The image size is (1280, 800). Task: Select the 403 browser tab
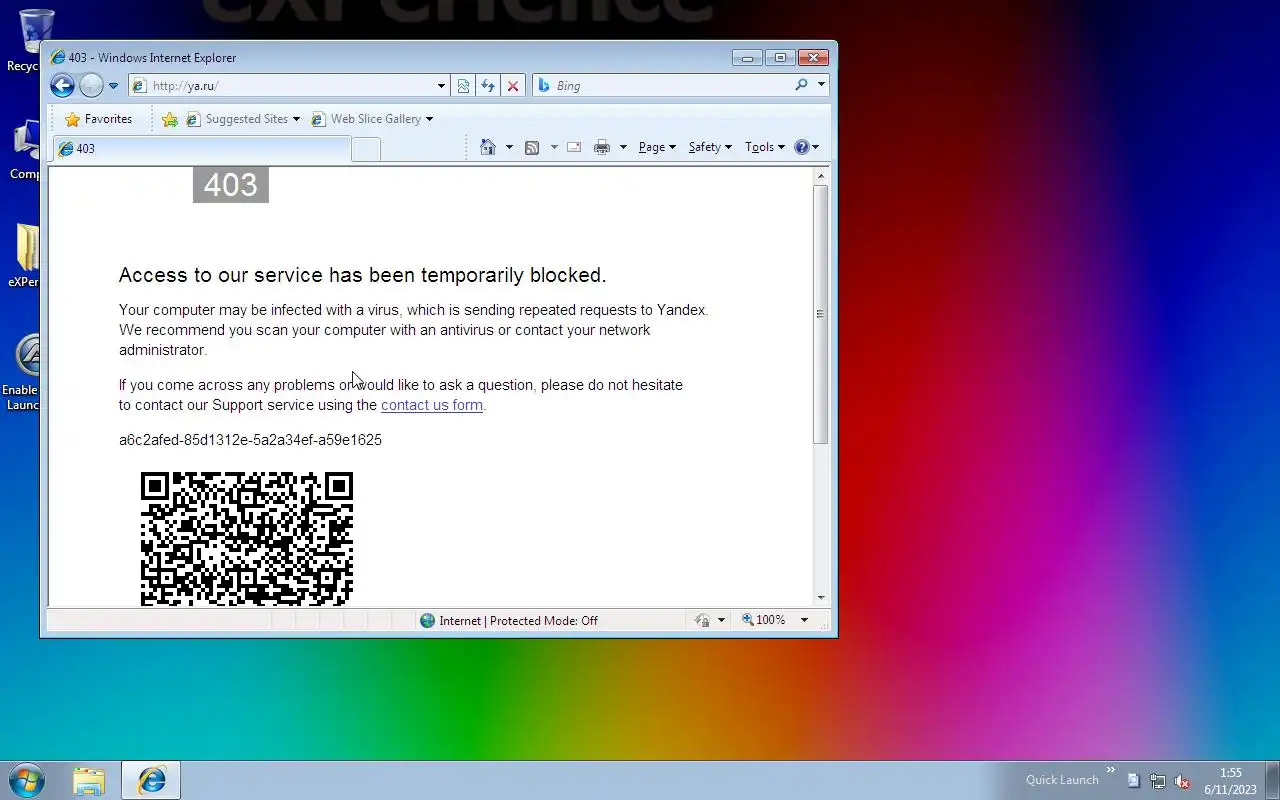202,149
